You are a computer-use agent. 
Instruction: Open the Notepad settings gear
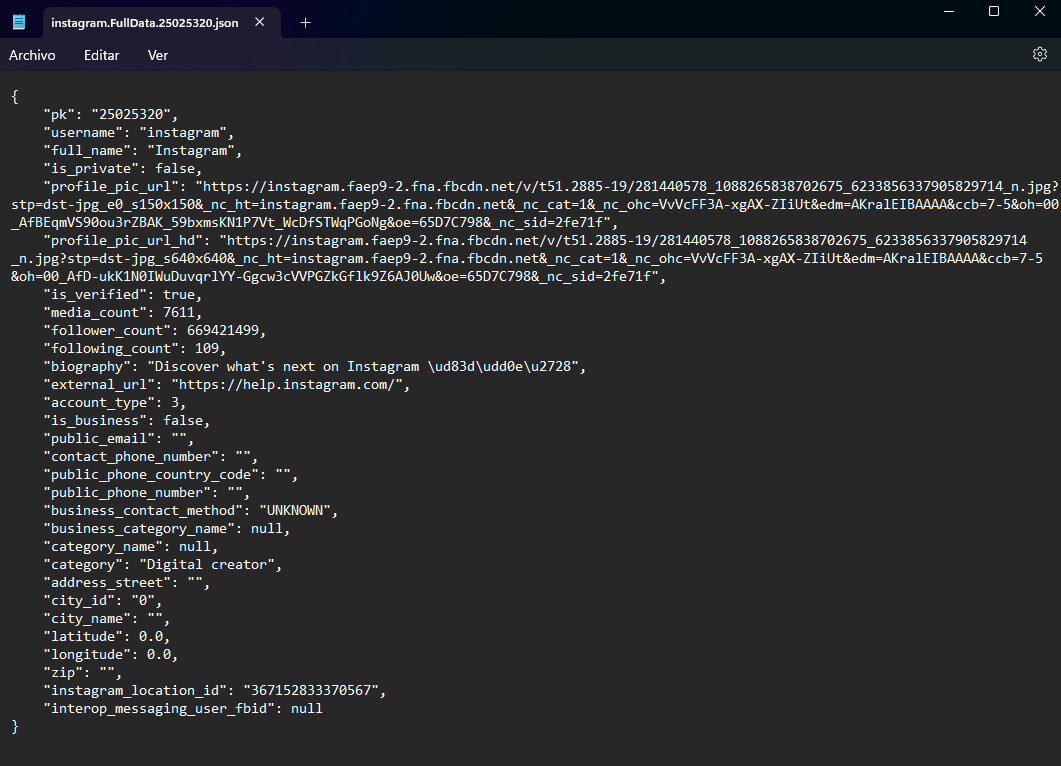point(1039,55)
